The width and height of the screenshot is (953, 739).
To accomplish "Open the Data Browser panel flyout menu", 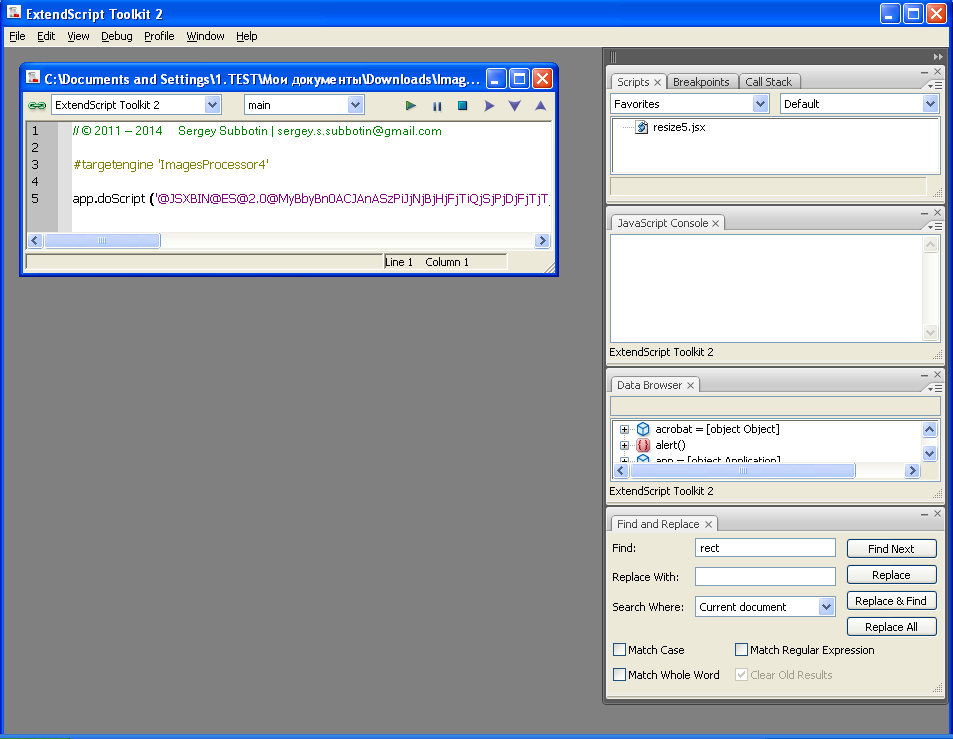I will coord(935,388).
